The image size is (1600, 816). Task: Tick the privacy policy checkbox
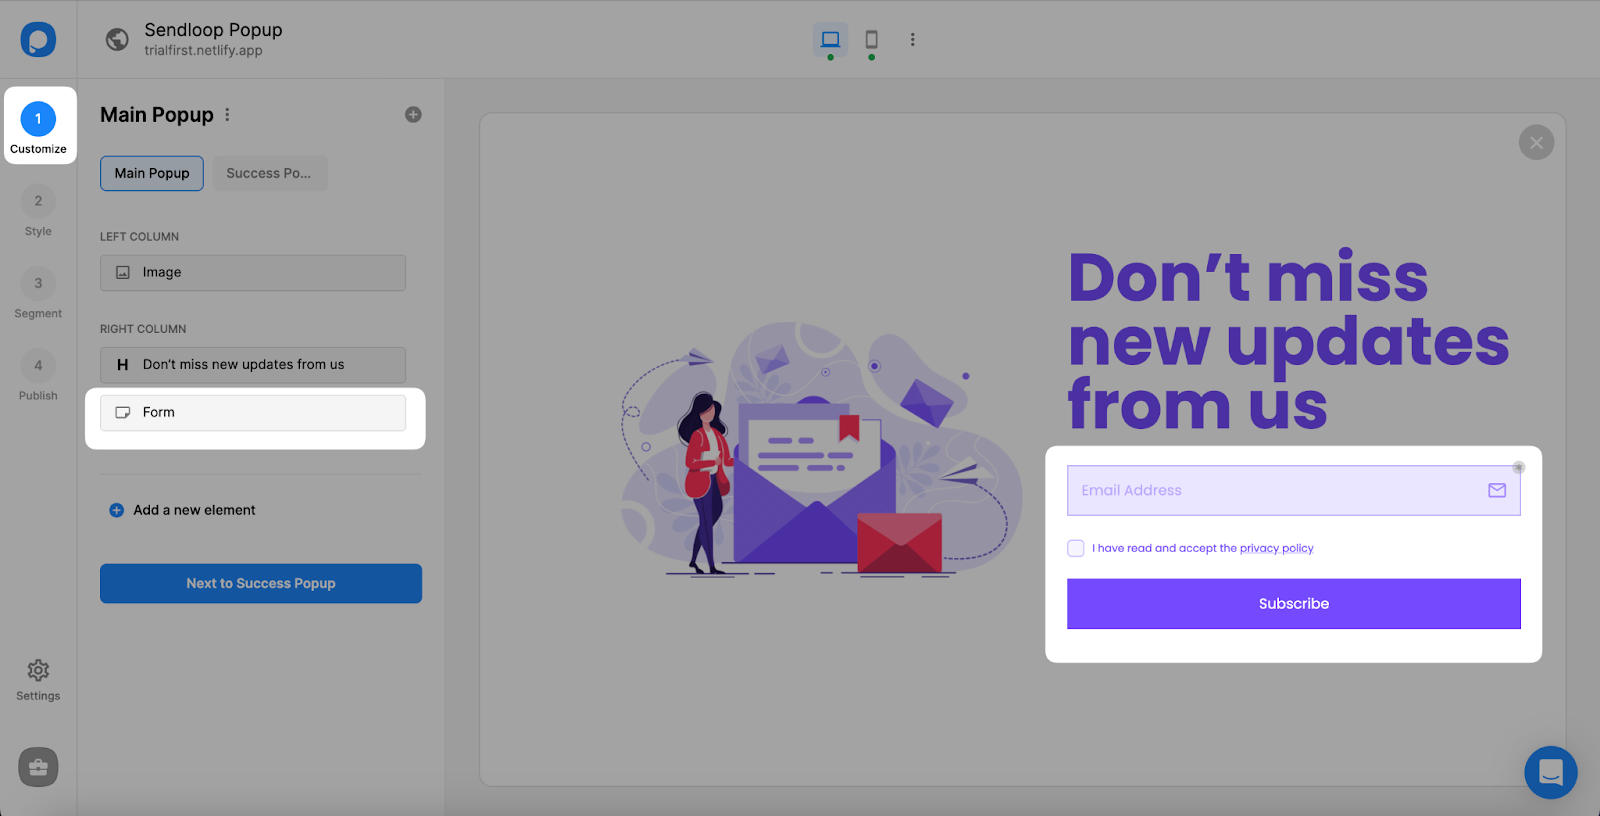[x=1076, y=548]
